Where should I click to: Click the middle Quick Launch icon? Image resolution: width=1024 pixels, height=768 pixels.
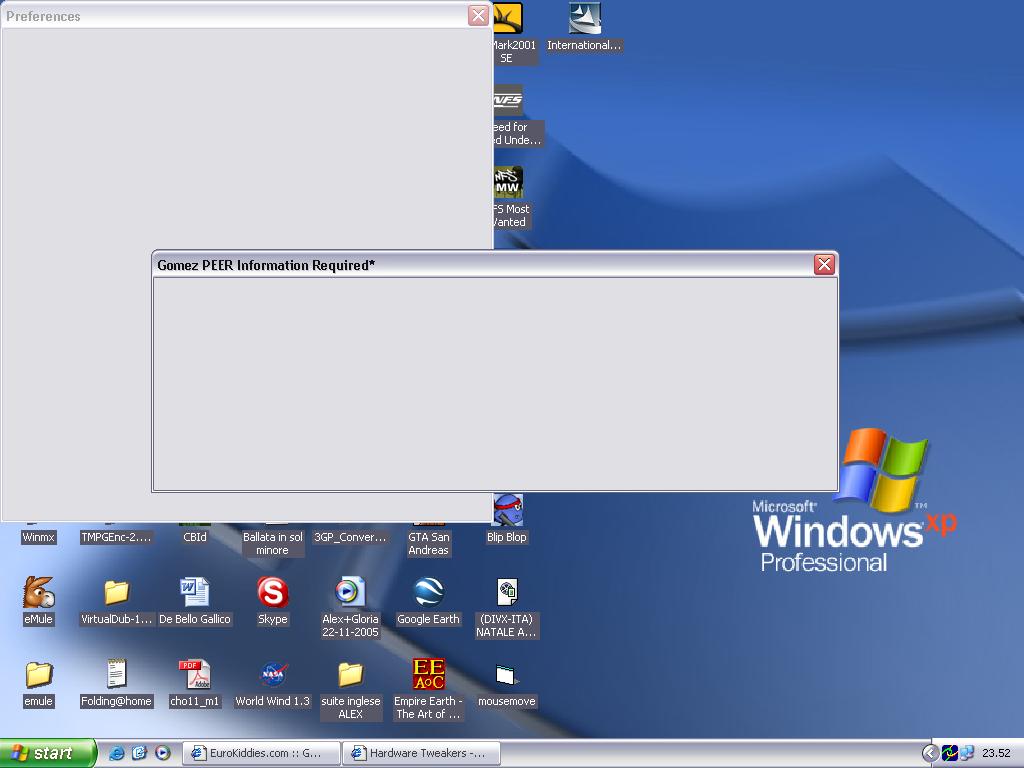click(x=139, y=753)
